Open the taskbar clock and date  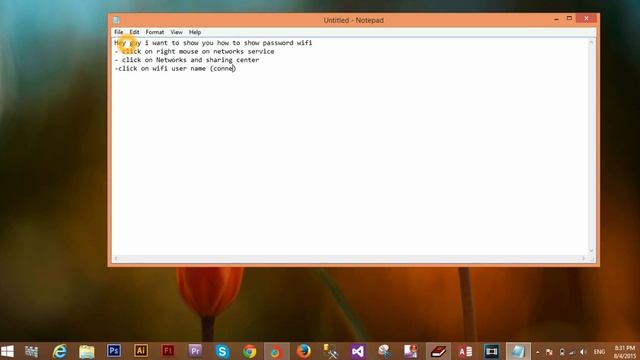point(625,352)
